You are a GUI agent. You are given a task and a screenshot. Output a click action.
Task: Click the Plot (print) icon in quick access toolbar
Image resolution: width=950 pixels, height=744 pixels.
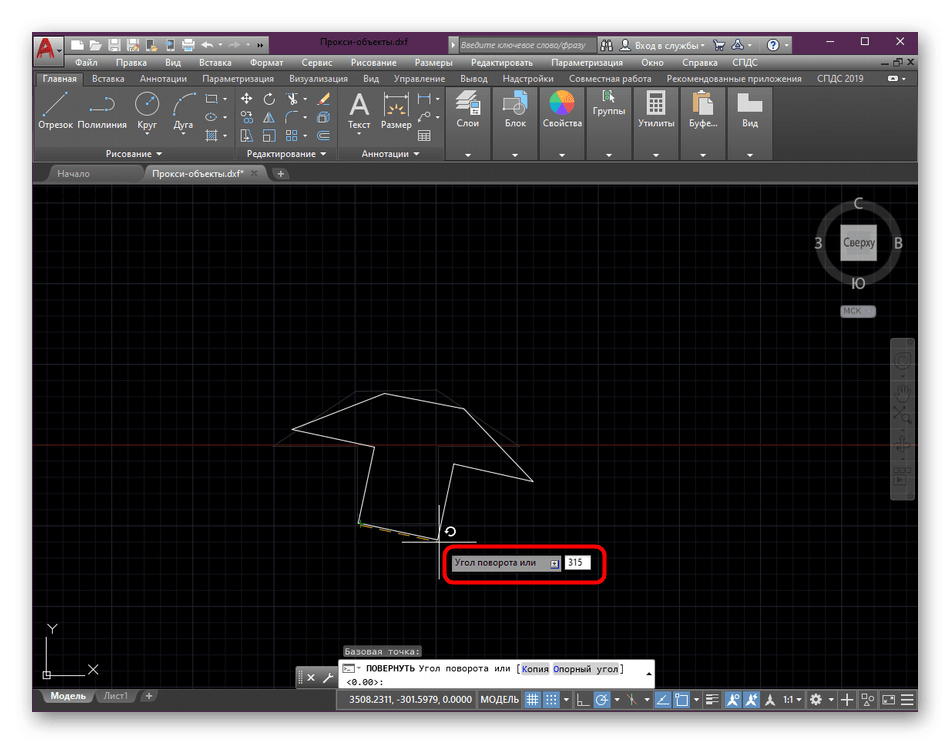click(188, 45)
